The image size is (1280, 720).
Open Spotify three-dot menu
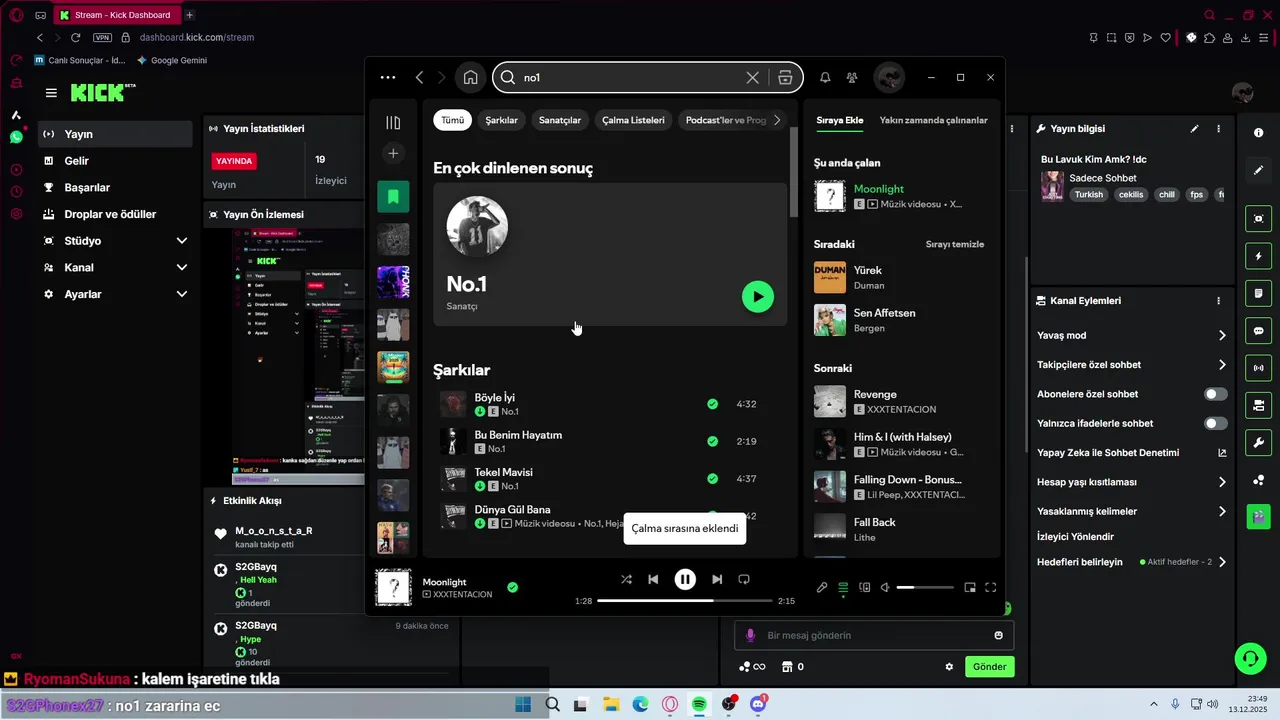click(x=388, y=77)
